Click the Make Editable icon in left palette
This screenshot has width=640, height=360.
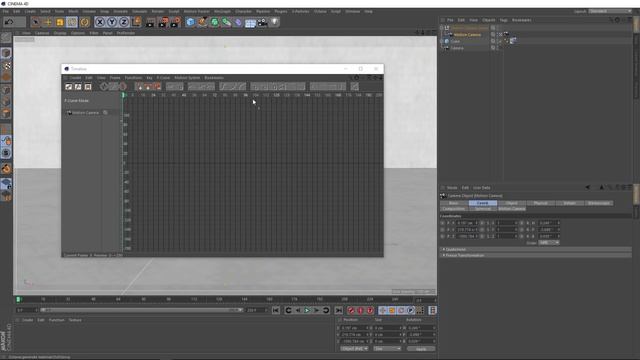pyautogui.click(x=6, y=38)
